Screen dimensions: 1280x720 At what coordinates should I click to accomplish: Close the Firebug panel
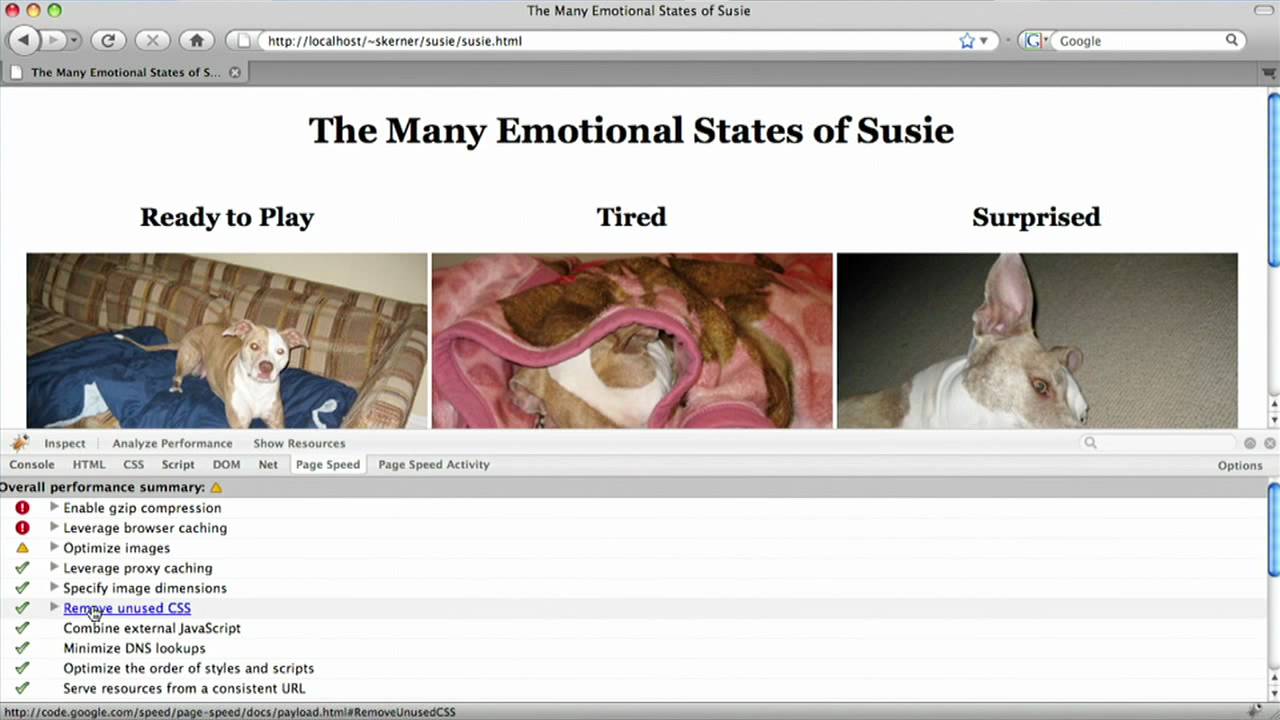point(1270,443)
